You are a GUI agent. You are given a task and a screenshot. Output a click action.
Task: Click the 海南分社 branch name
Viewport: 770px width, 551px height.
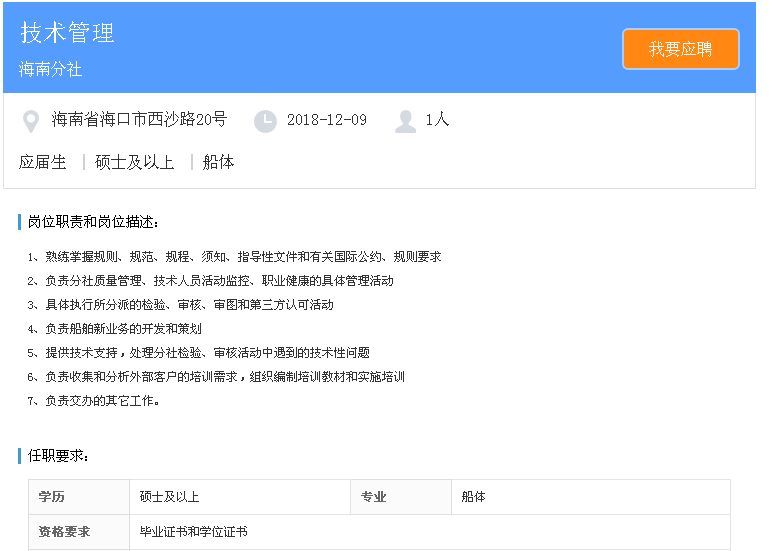tap(50, 69)
